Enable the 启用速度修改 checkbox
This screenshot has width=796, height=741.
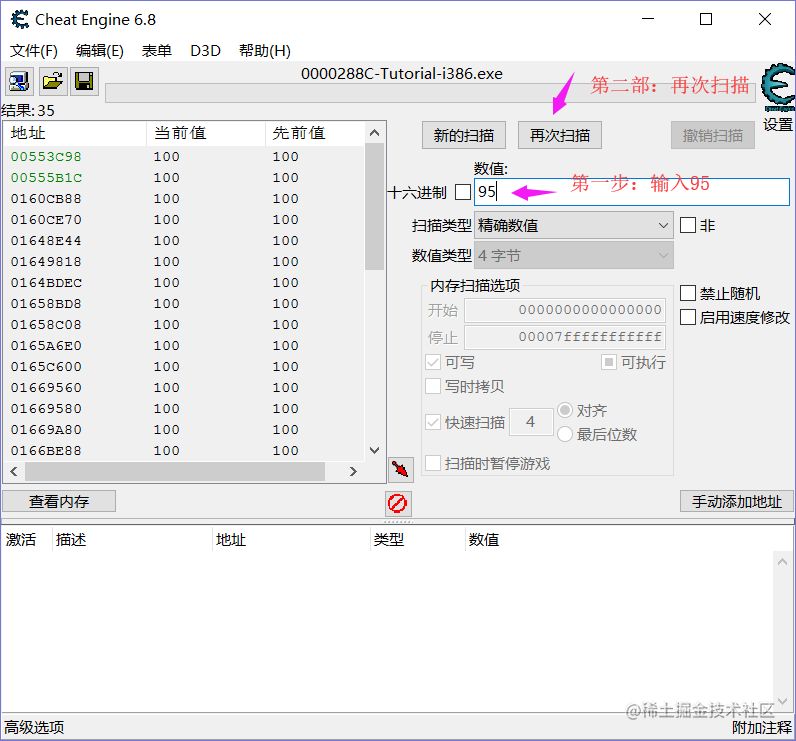tap(687, 317)
